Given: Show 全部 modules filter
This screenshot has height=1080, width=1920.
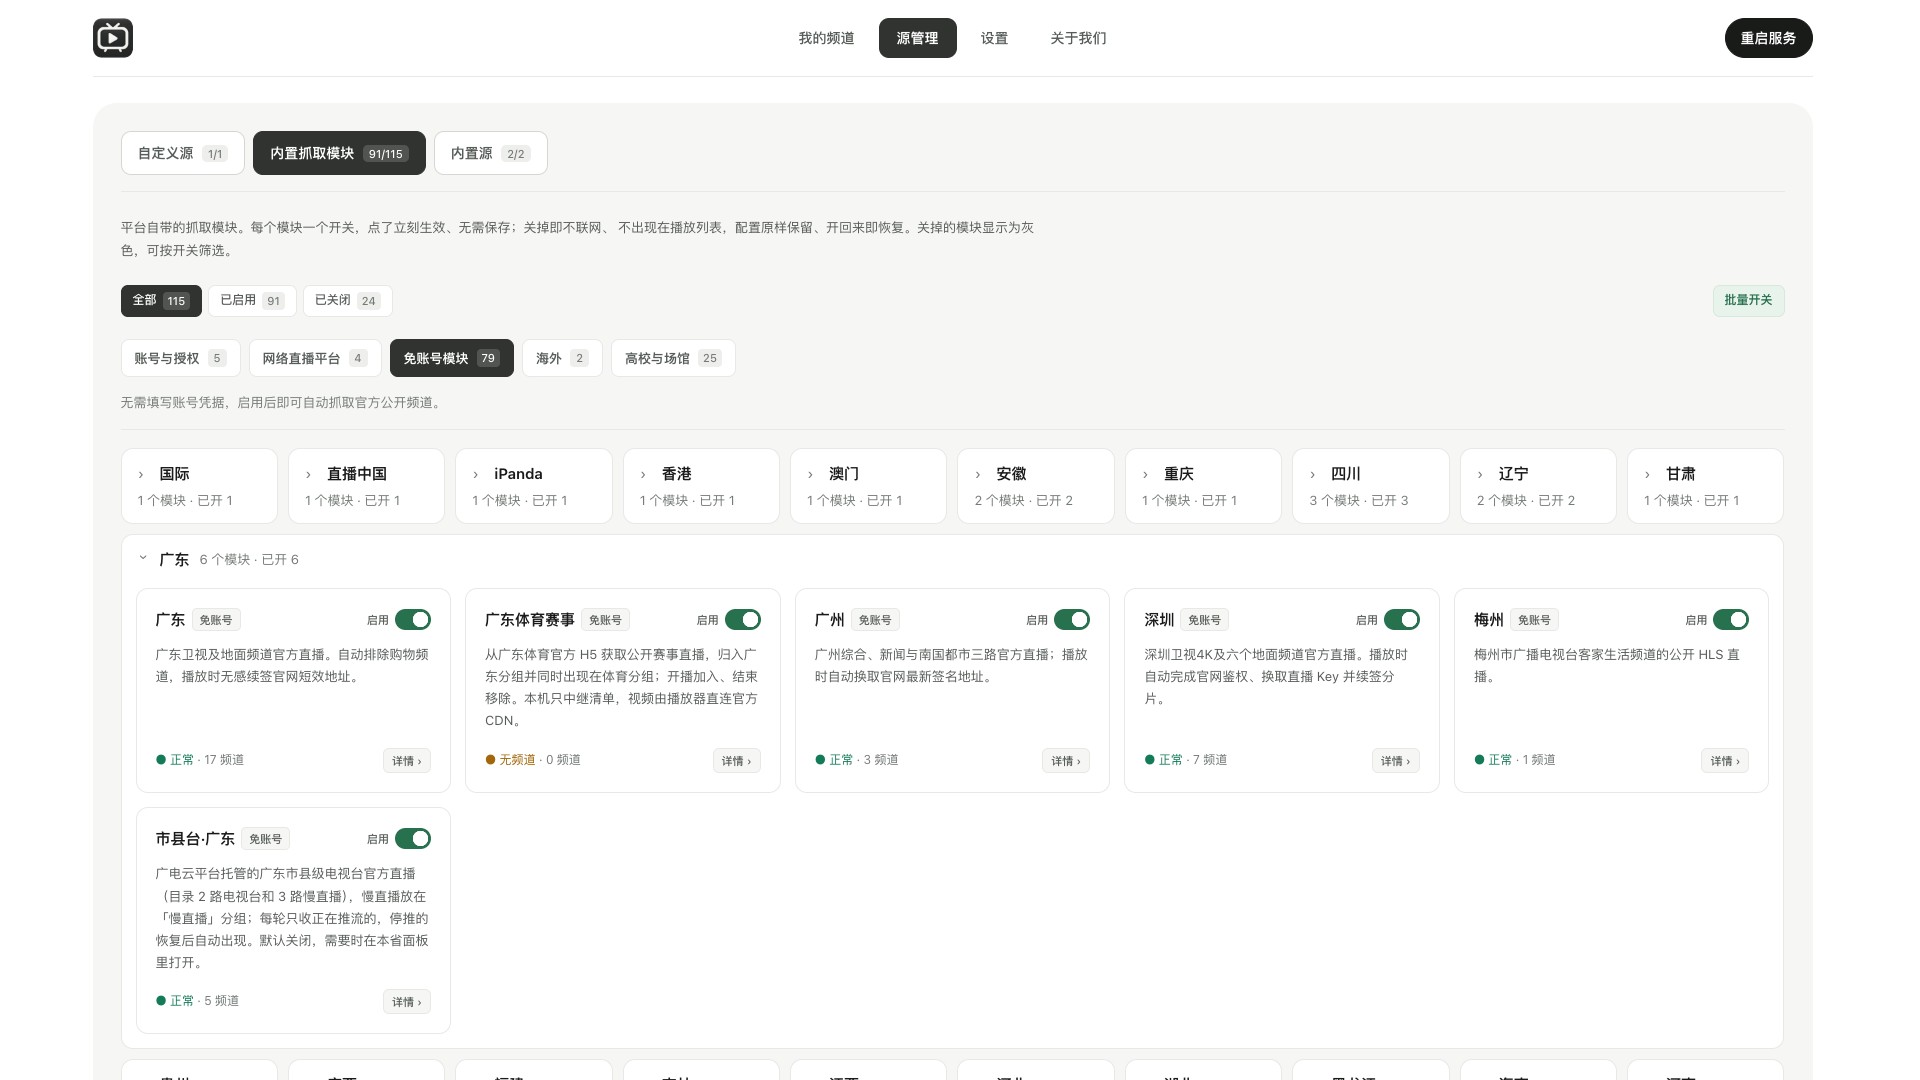Looking at the screenshot, I should pyautogui.click(x=161, y=300).
